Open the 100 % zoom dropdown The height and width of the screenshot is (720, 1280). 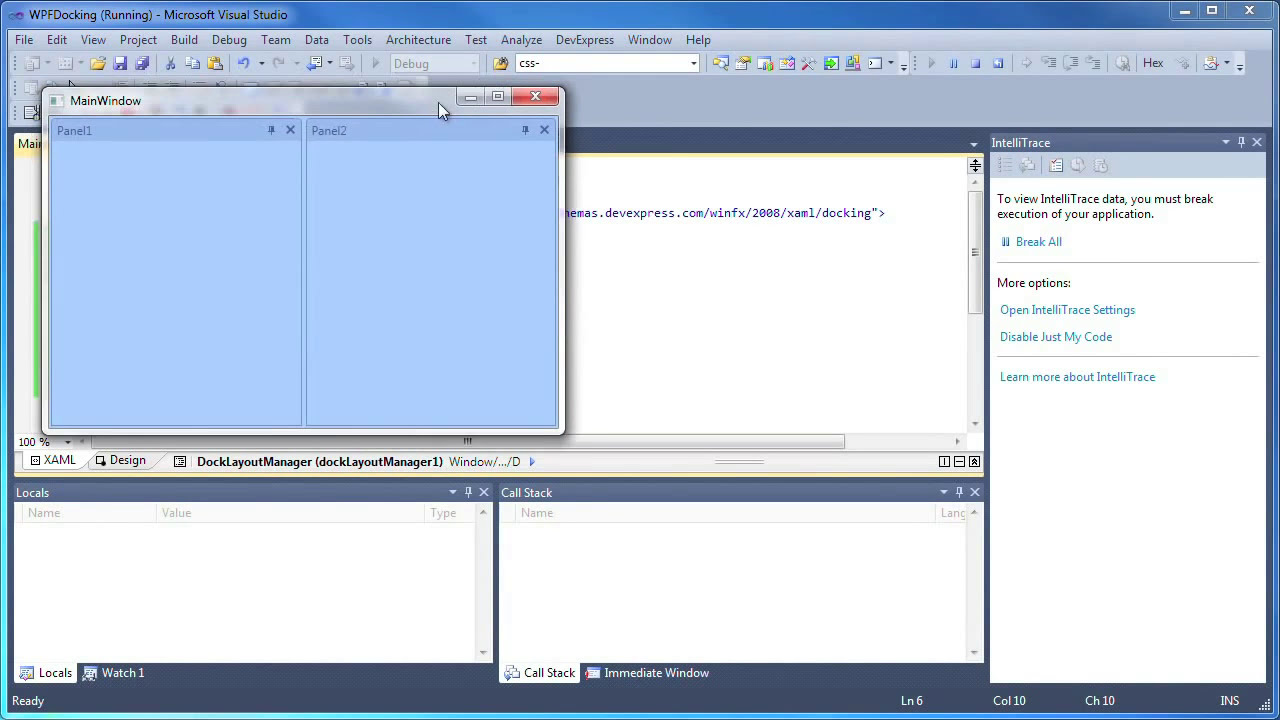(x=68, y=441)
